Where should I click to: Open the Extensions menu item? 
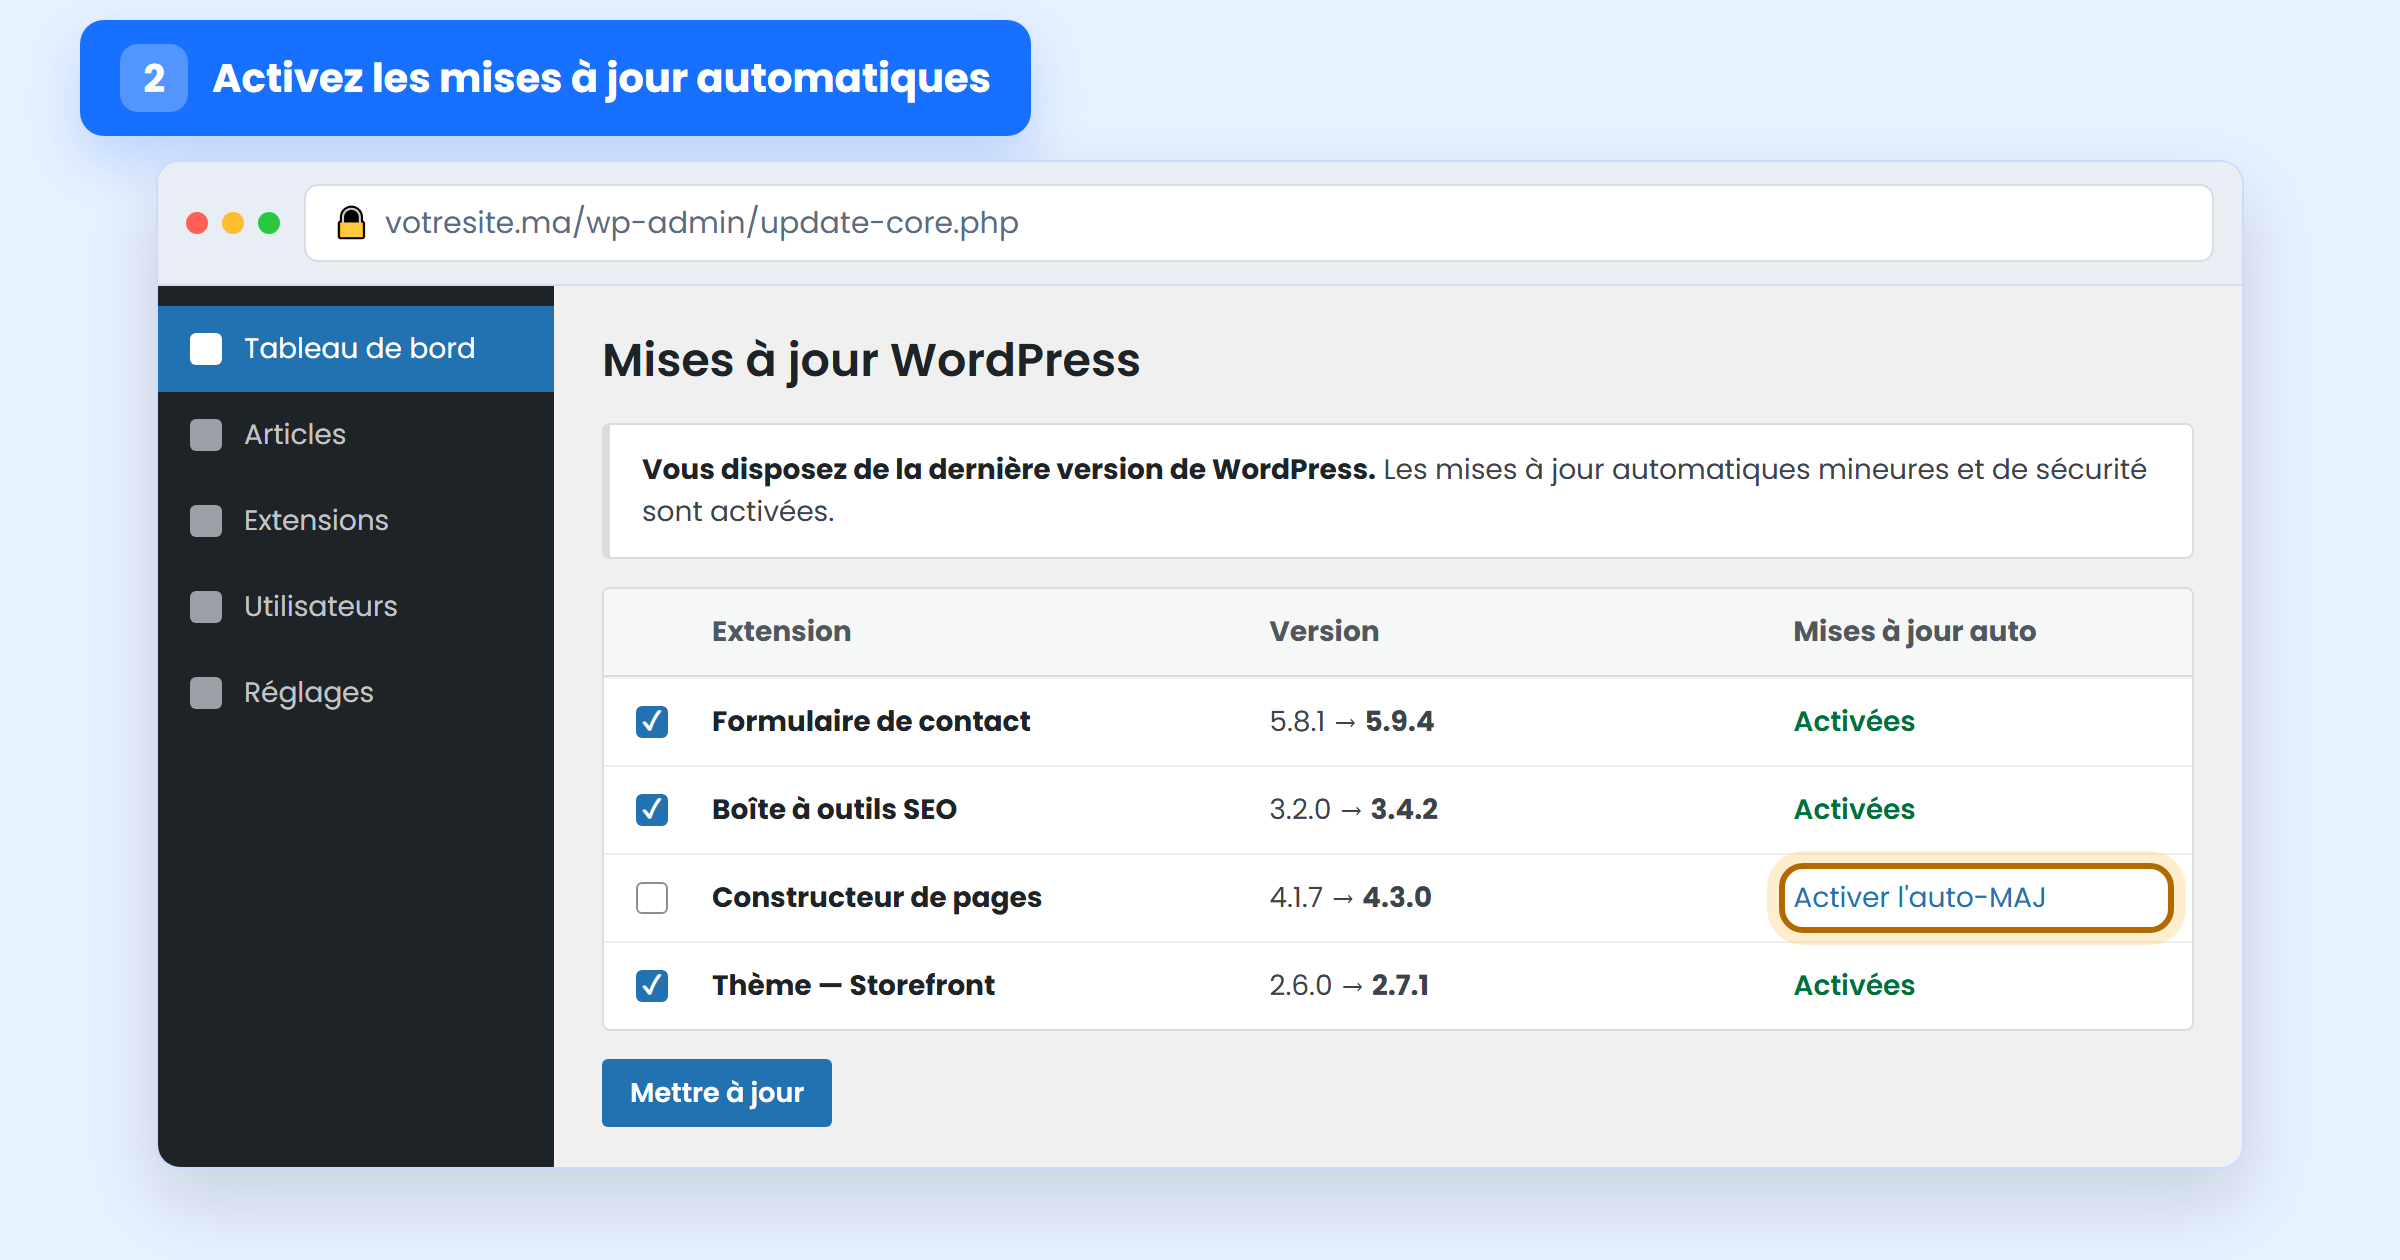[x=356, y=521]
